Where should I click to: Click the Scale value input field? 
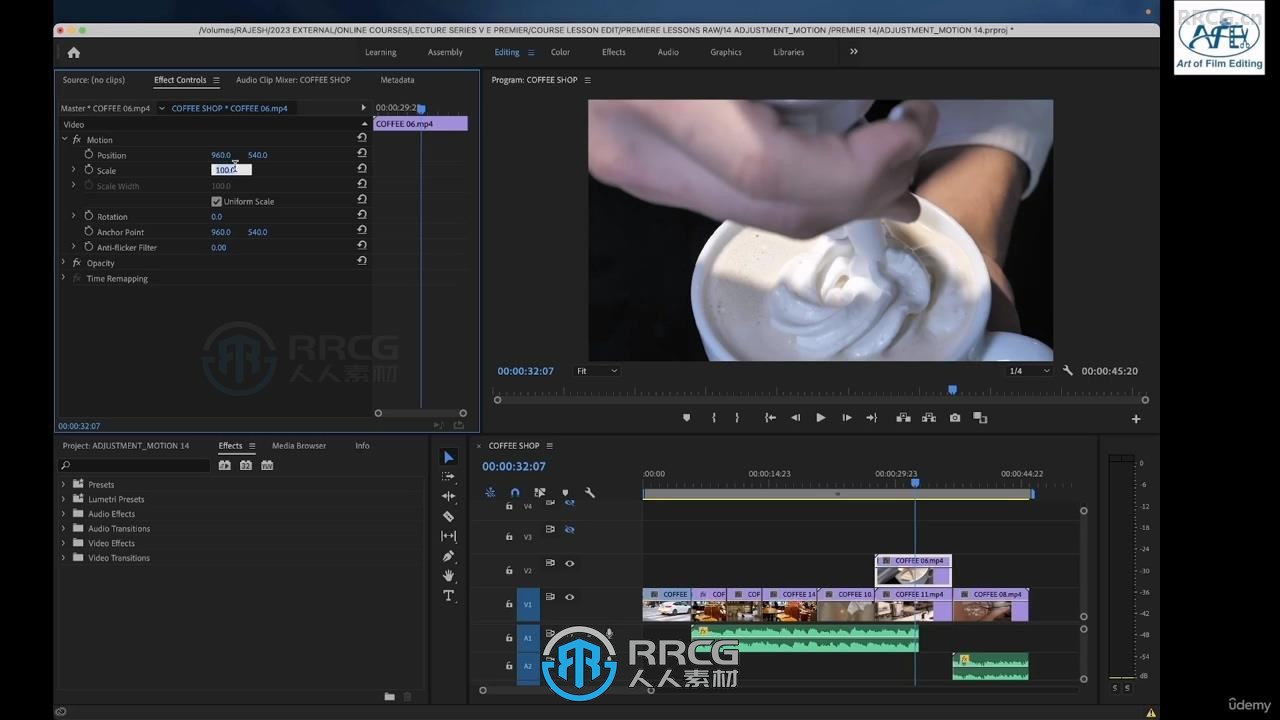click(231, 170)
